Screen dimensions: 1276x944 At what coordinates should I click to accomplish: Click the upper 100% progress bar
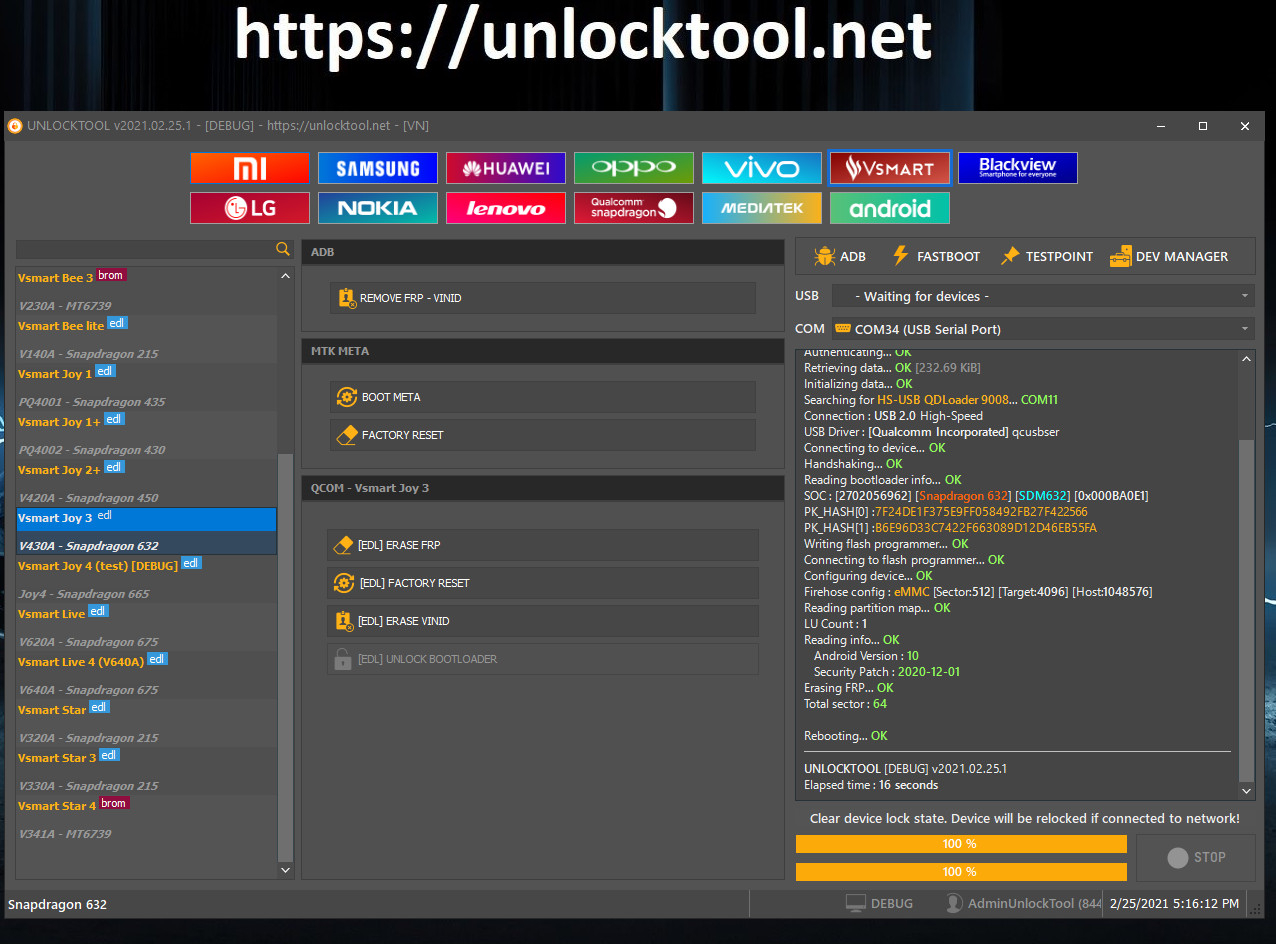[961, 844]
